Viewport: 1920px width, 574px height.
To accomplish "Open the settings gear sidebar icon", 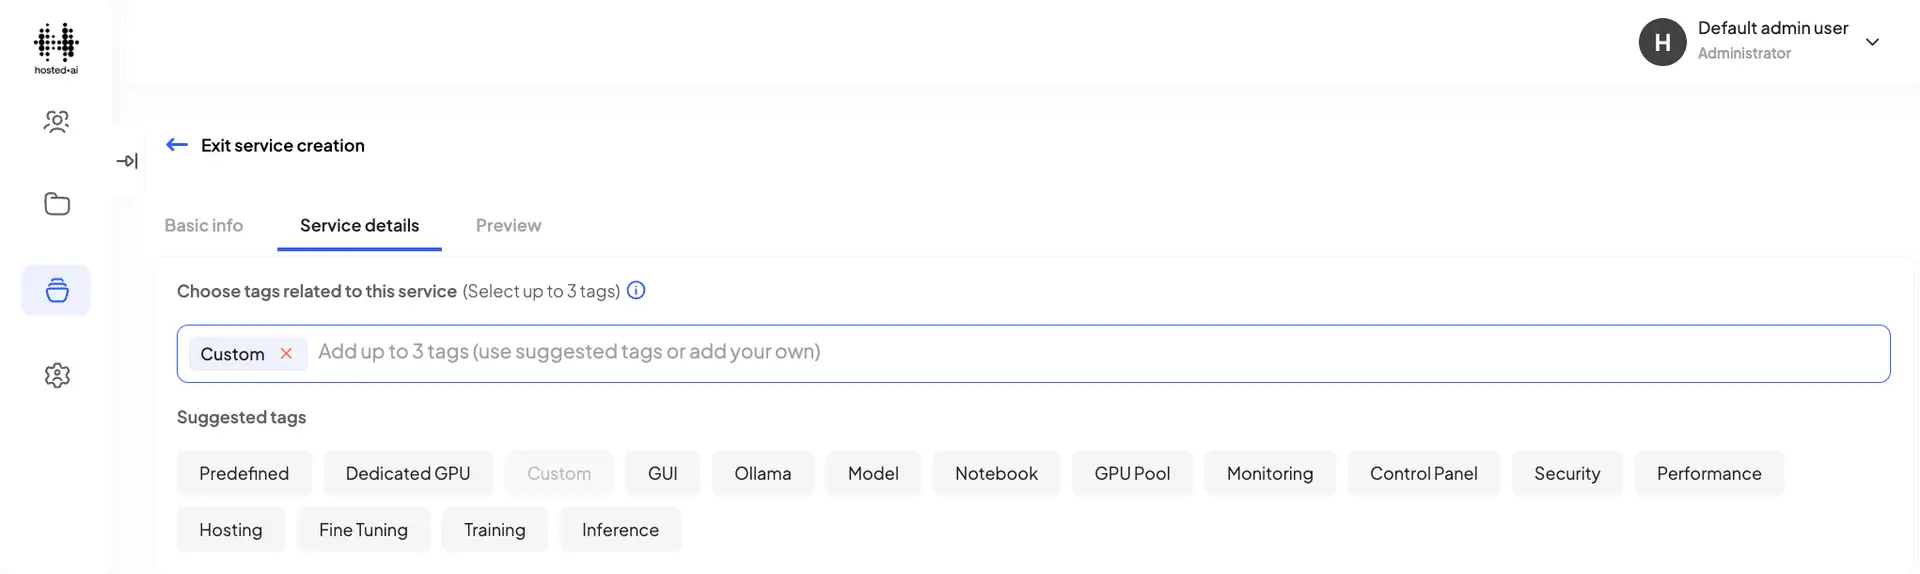I will [x=57, y=375].
